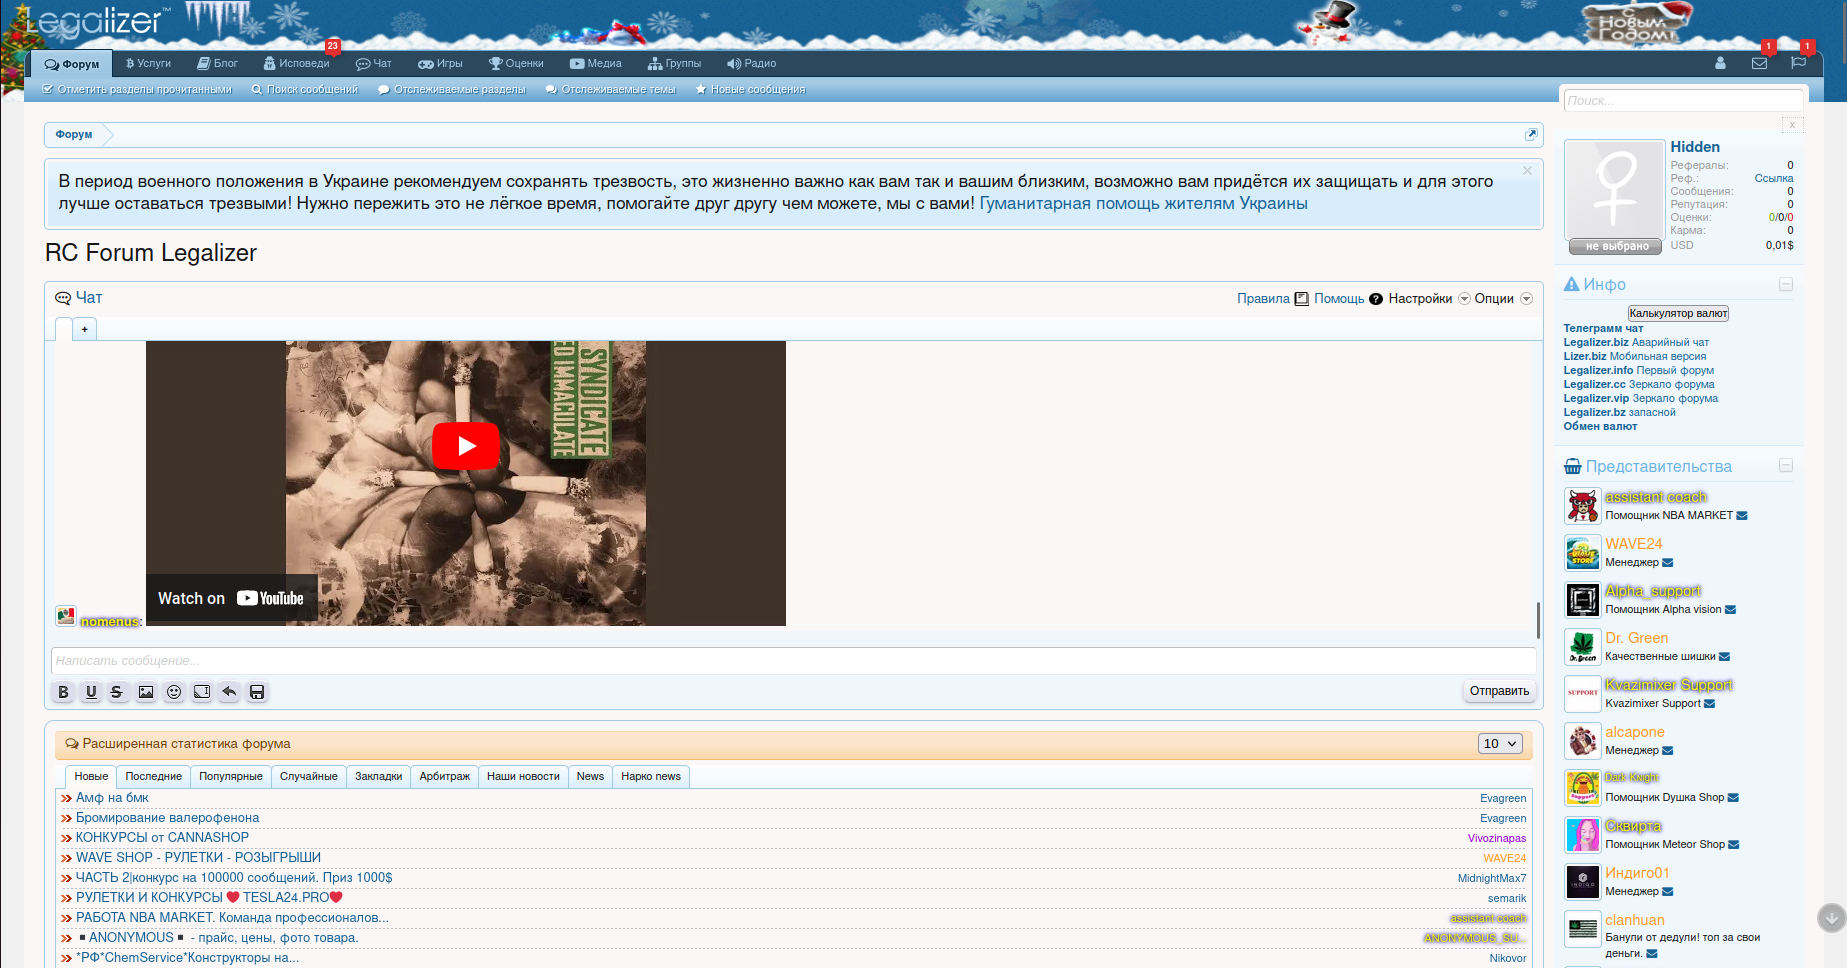Click the Поиск search field in sidebar

click(1683, 100)
